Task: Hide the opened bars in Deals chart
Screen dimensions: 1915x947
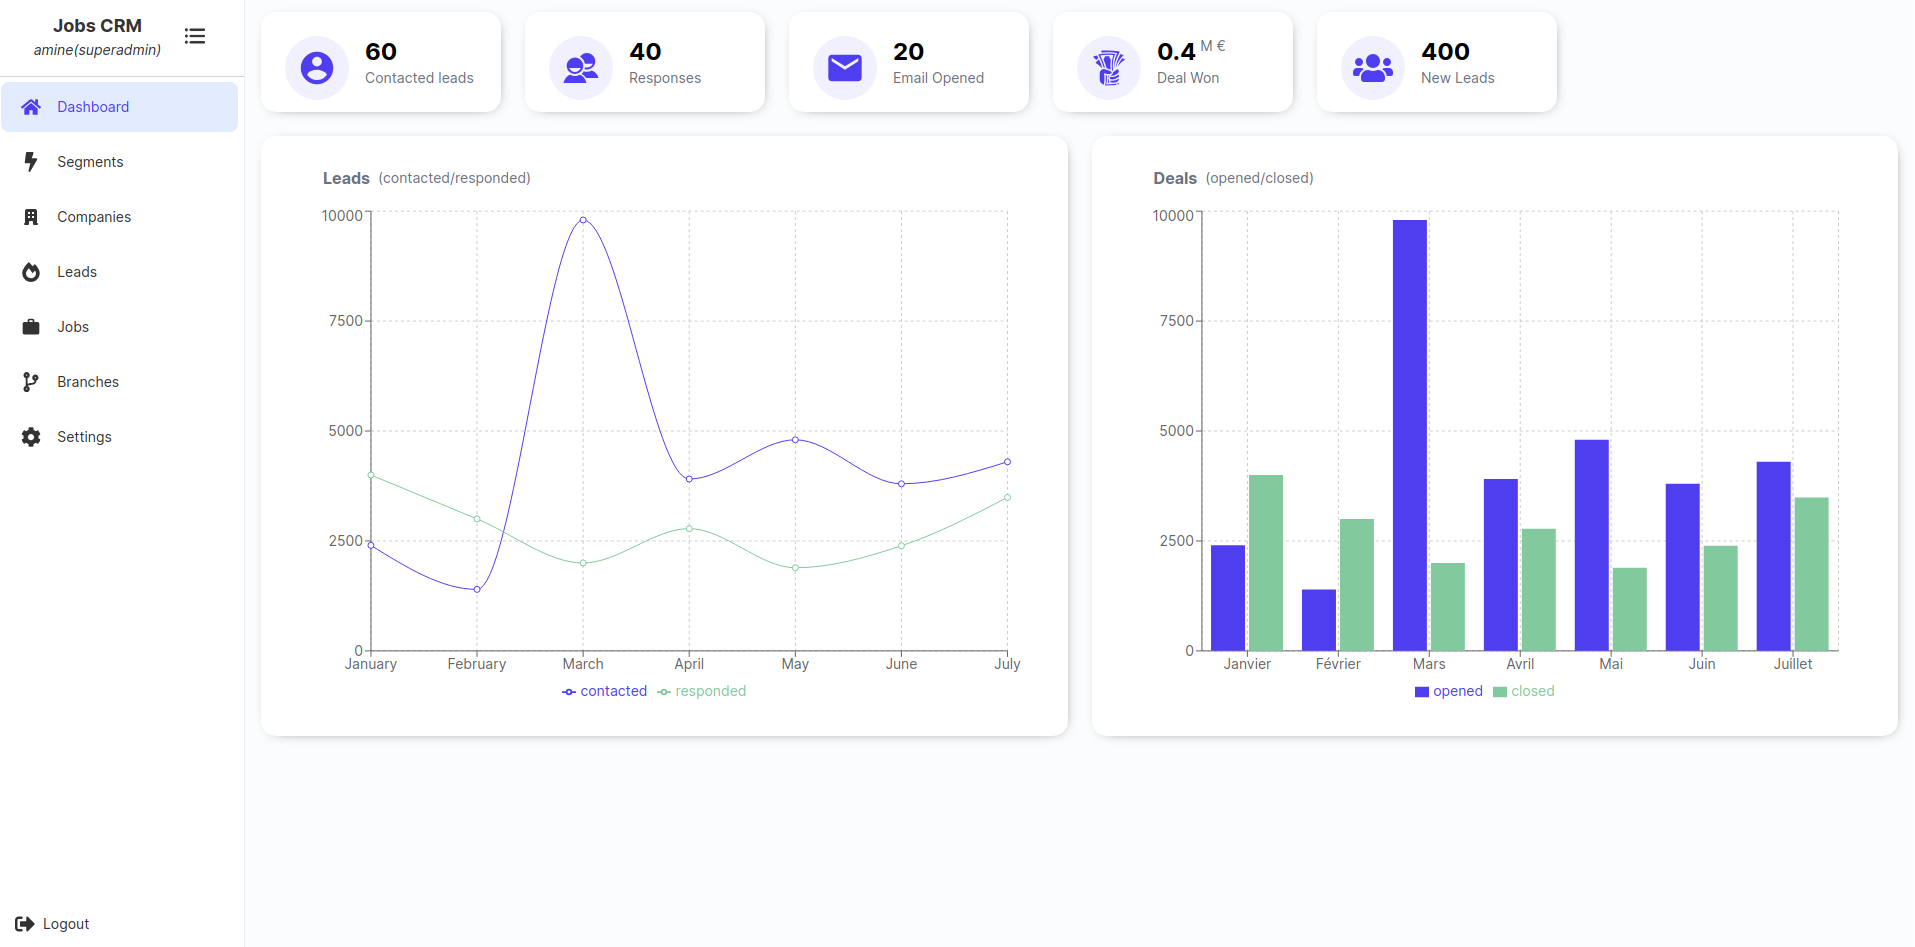Action: click(x=1447, y=691)
